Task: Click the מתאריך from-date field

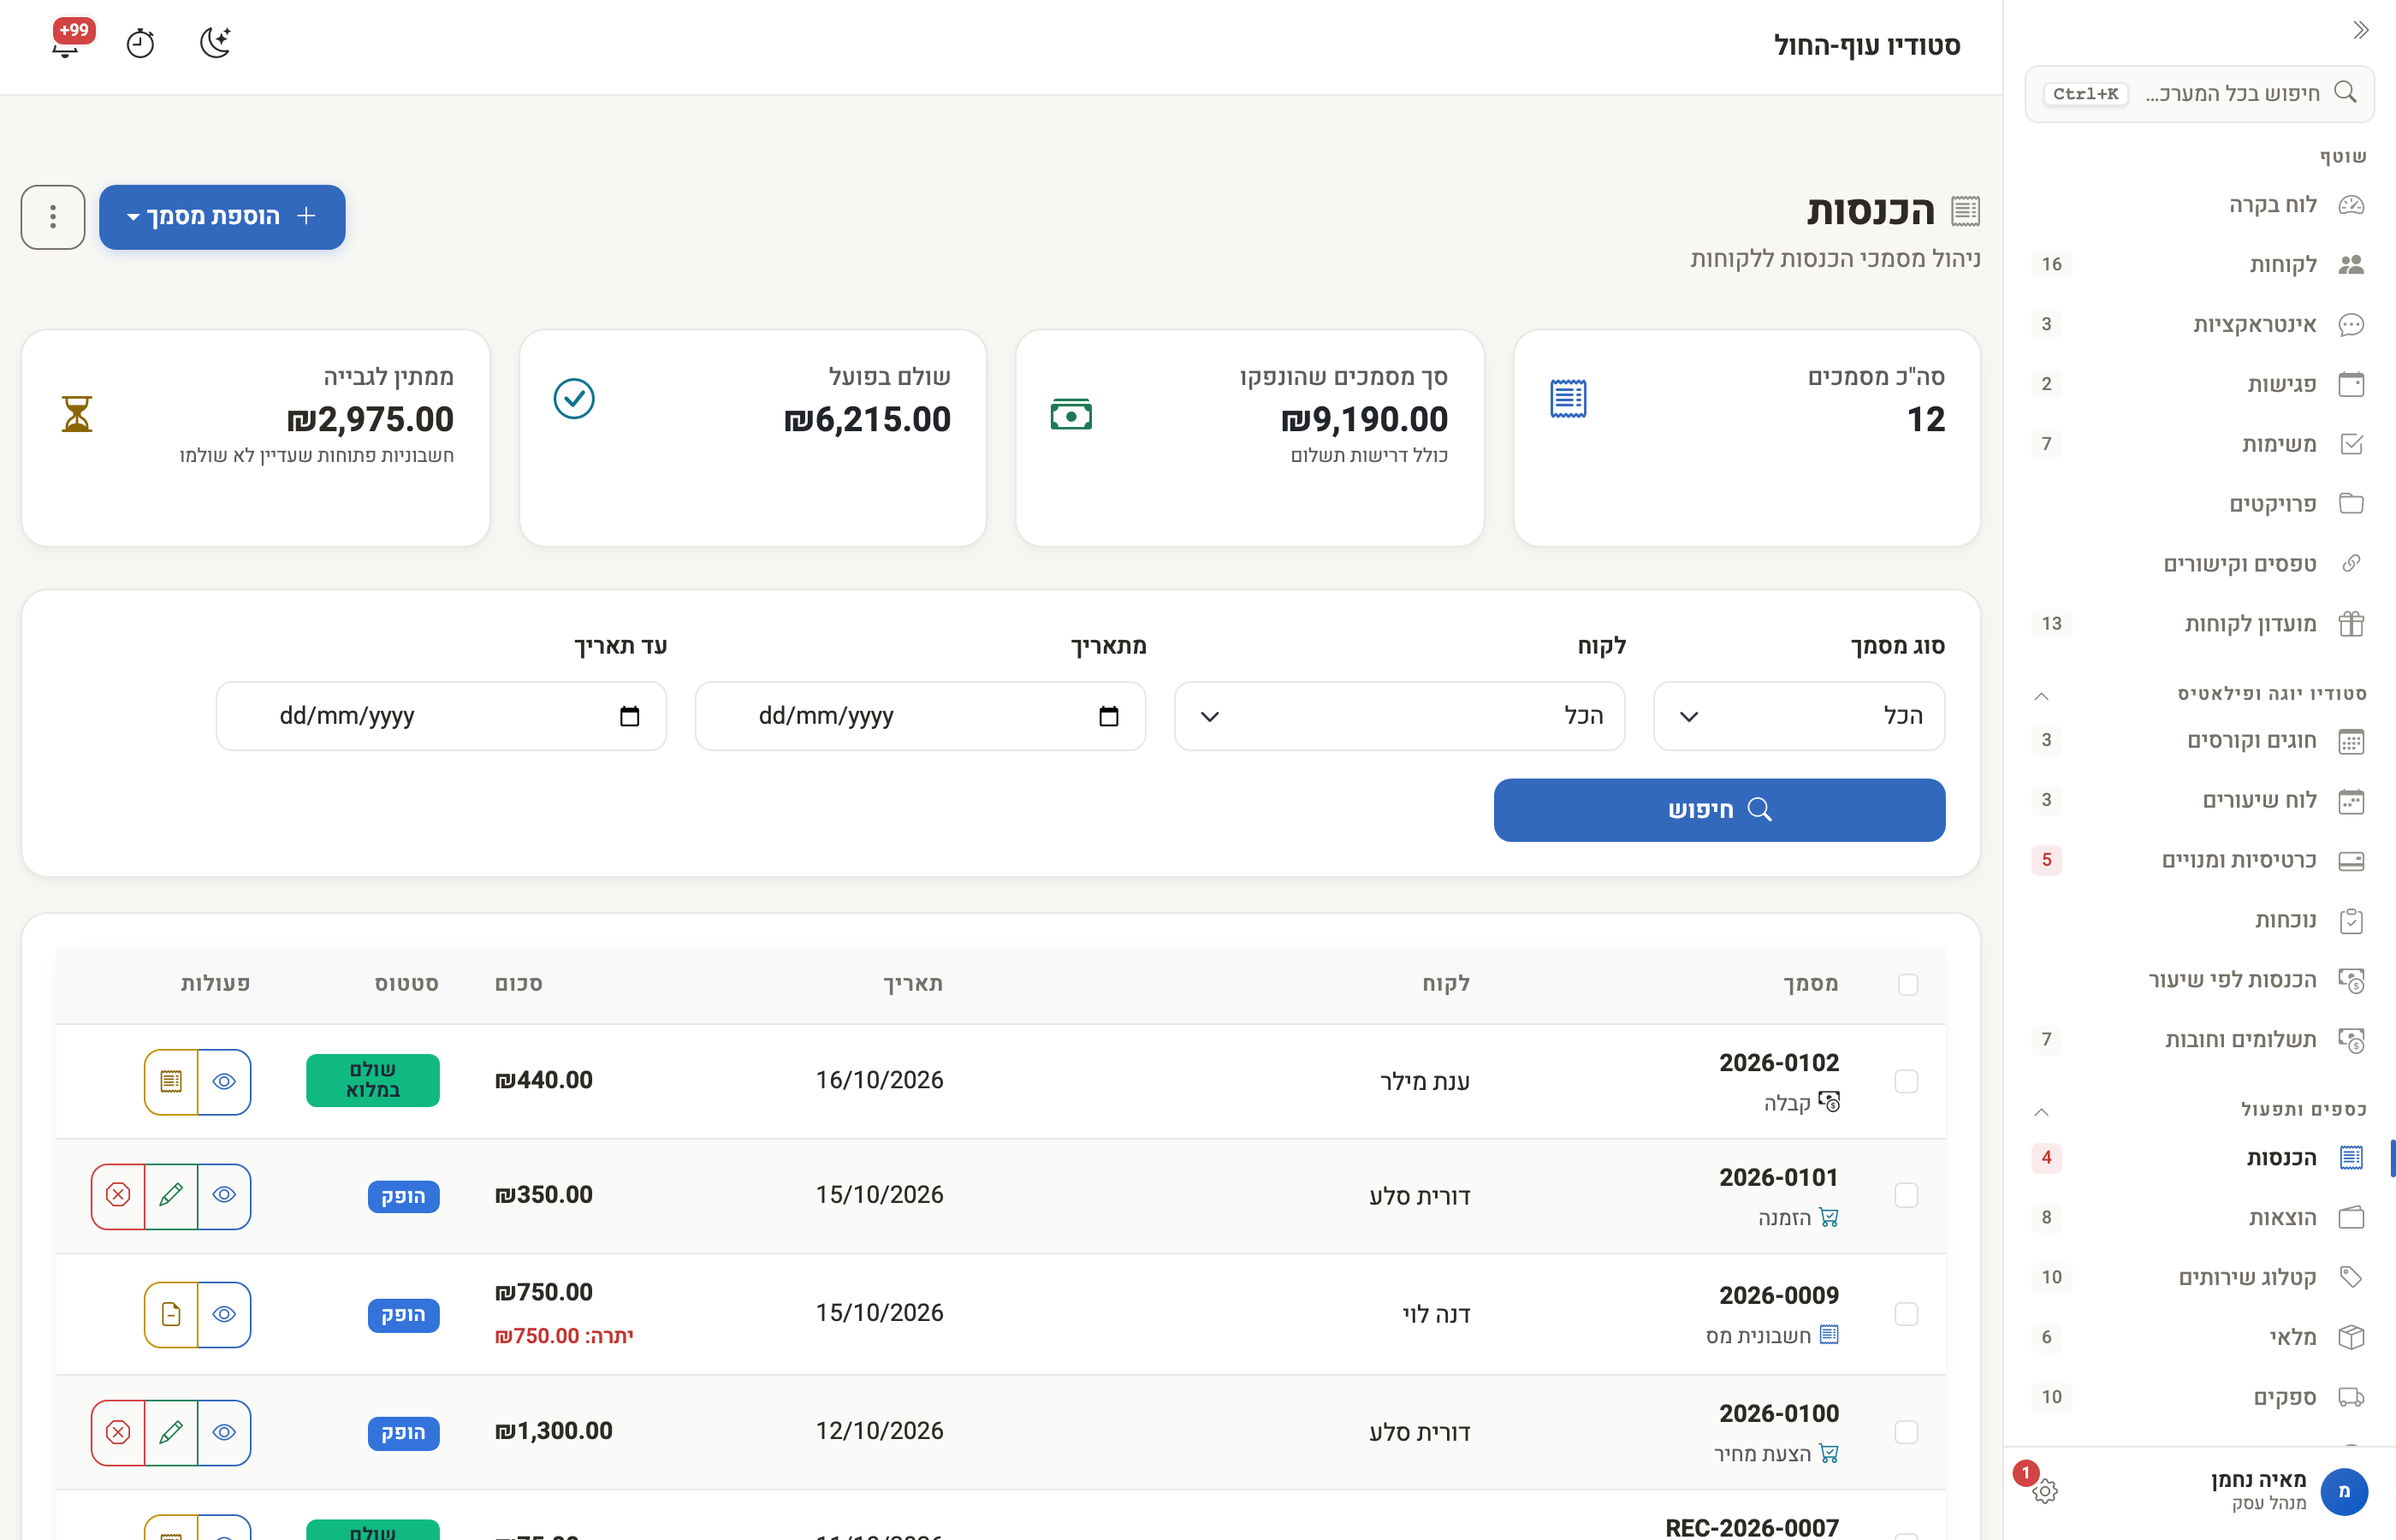Action: (920, 716)
